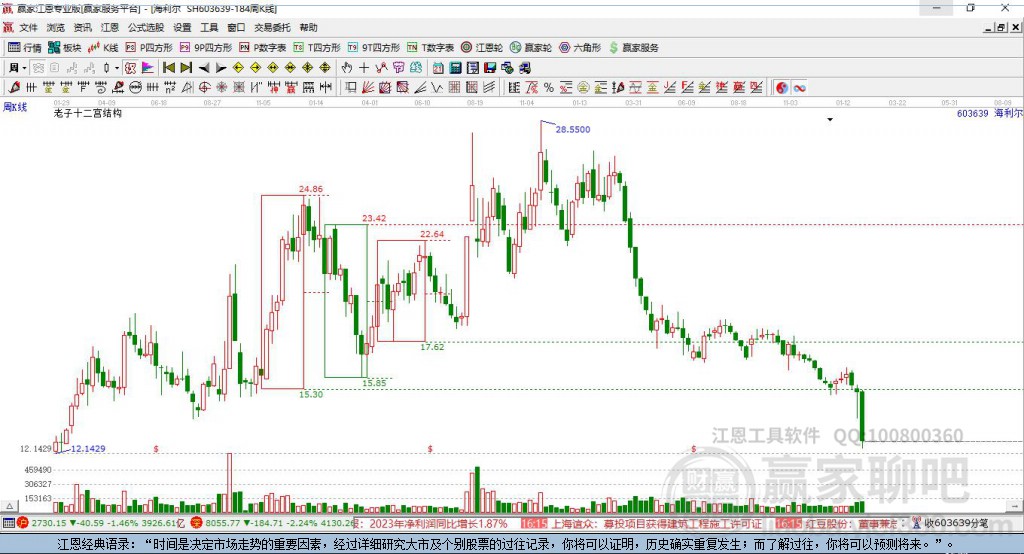The width and height of the screenshot is (1024, 554).
Task: Open the calendar icon
Action: point(438,67)
